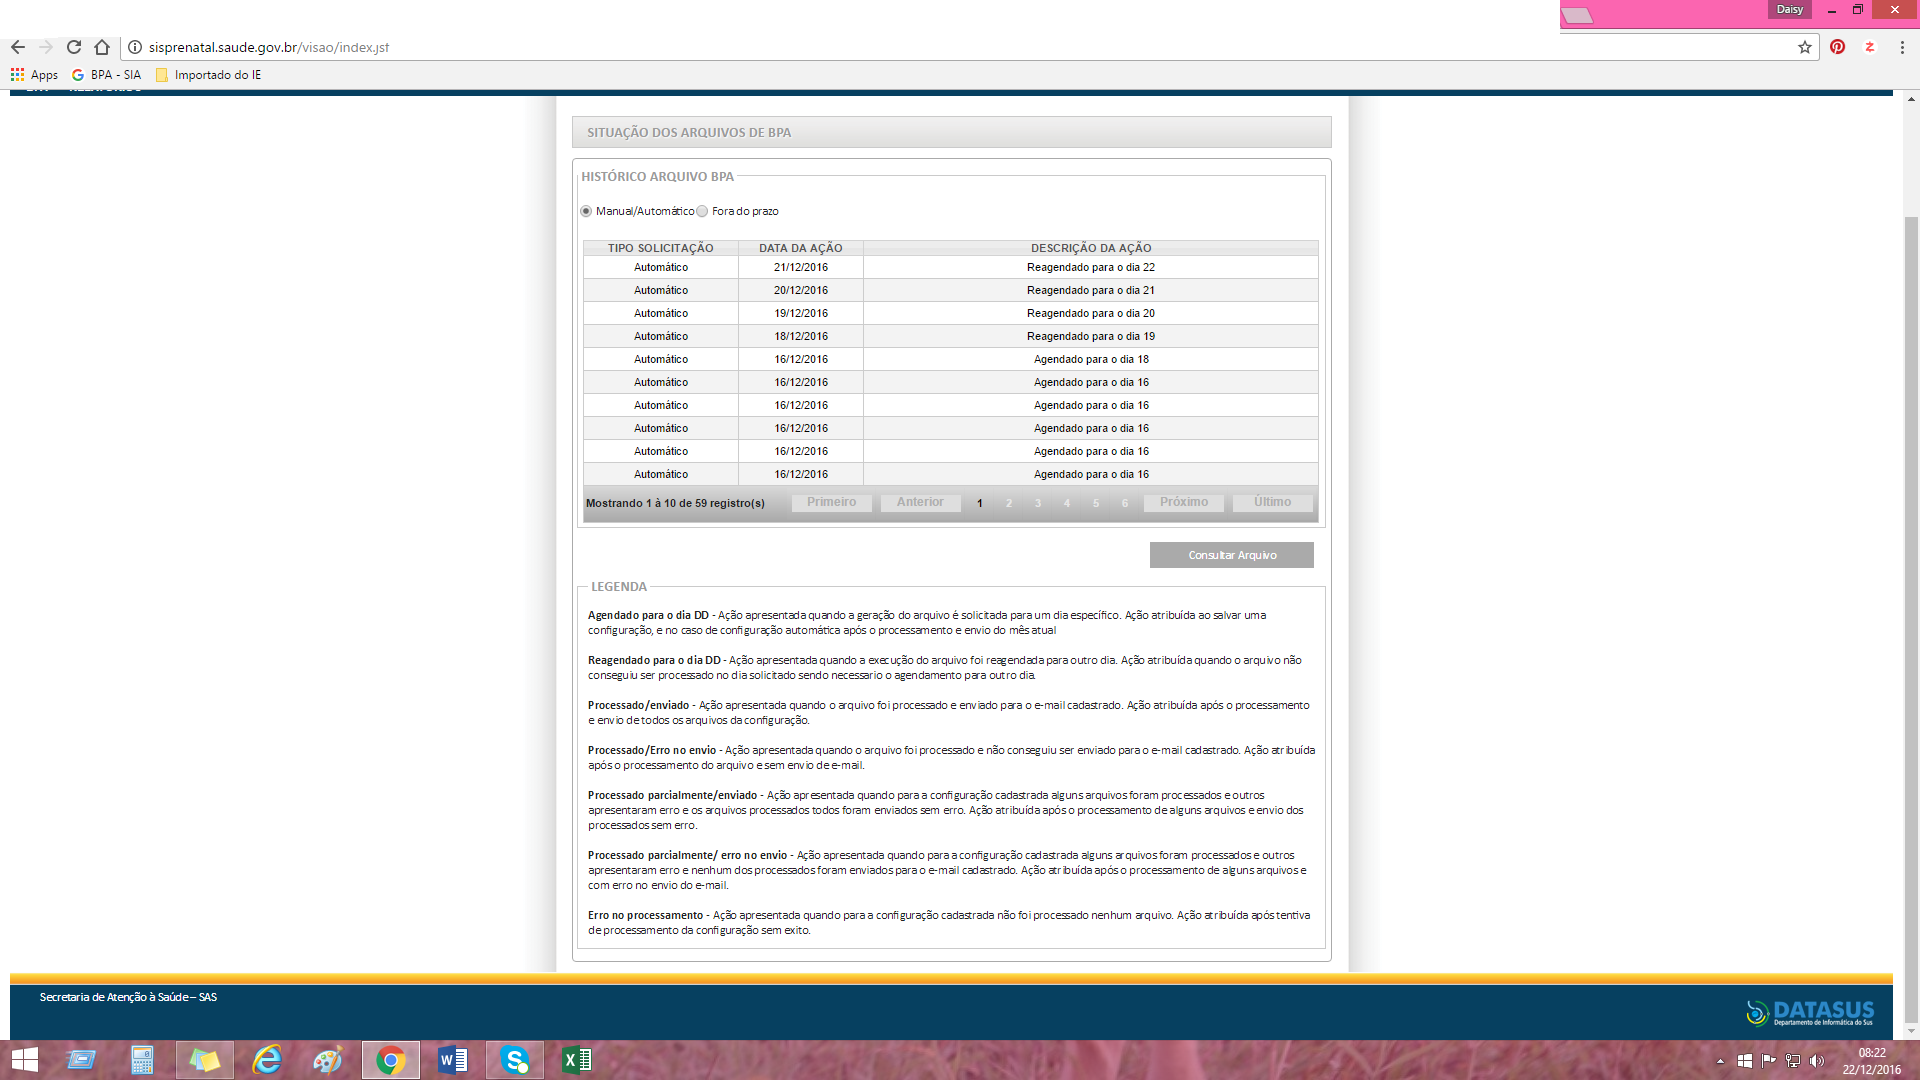Select the Manual/Automático radio option
1920x1080 pixels.
(586, 211)
